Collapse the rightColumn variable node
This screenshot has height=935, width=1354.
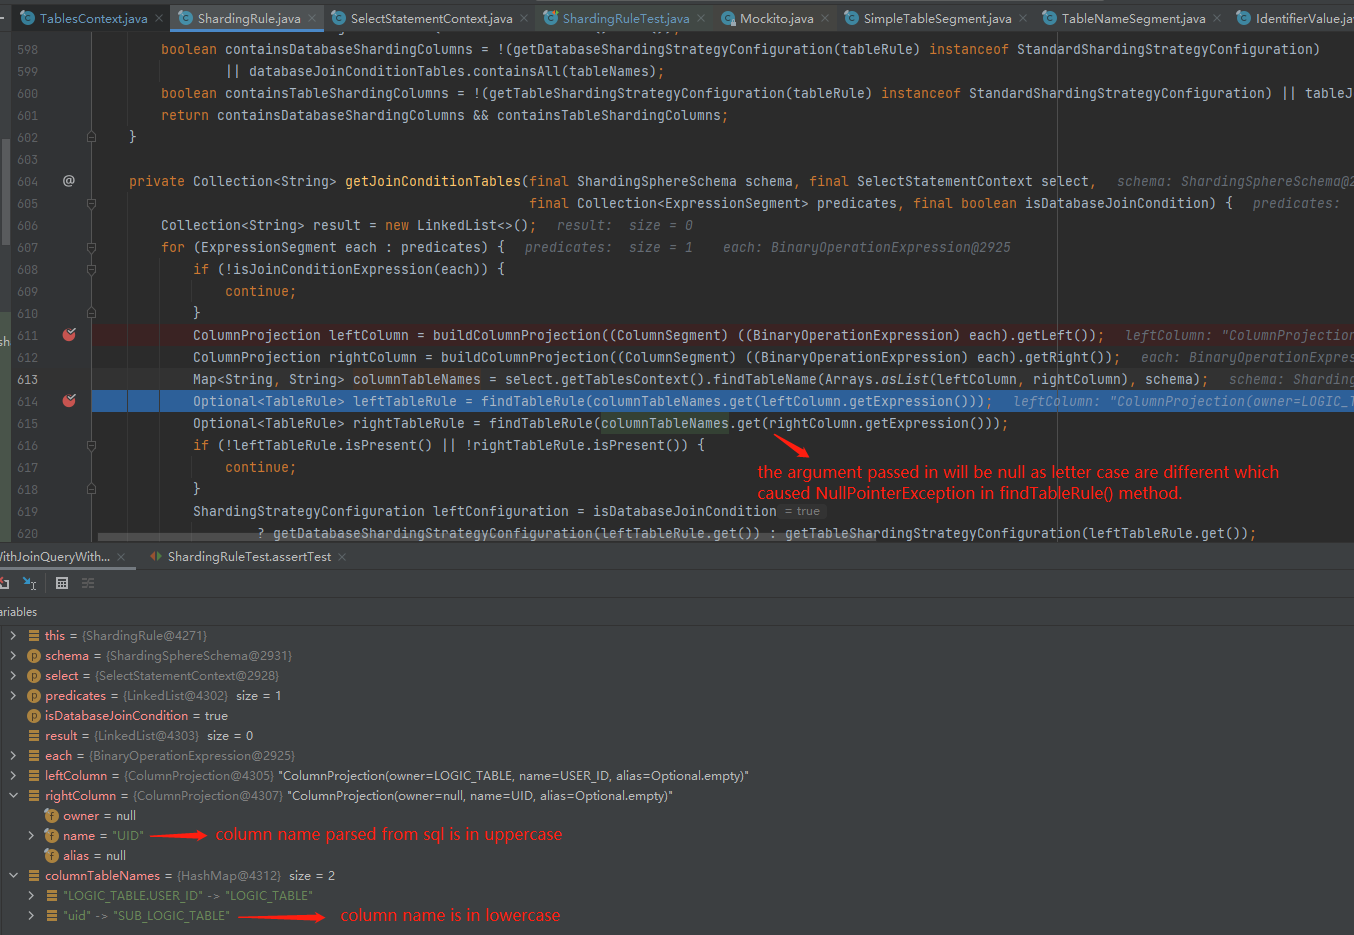[12, 795]
